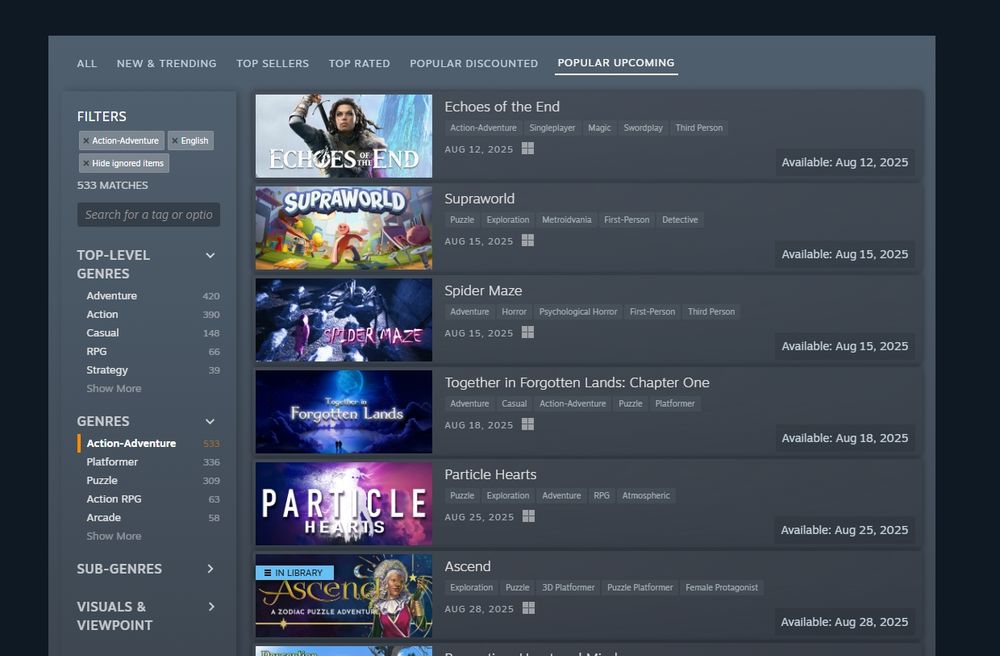Click the Swordplay tag
The width and height of the screenshot is (1000, 656).
tap(643, 128)
